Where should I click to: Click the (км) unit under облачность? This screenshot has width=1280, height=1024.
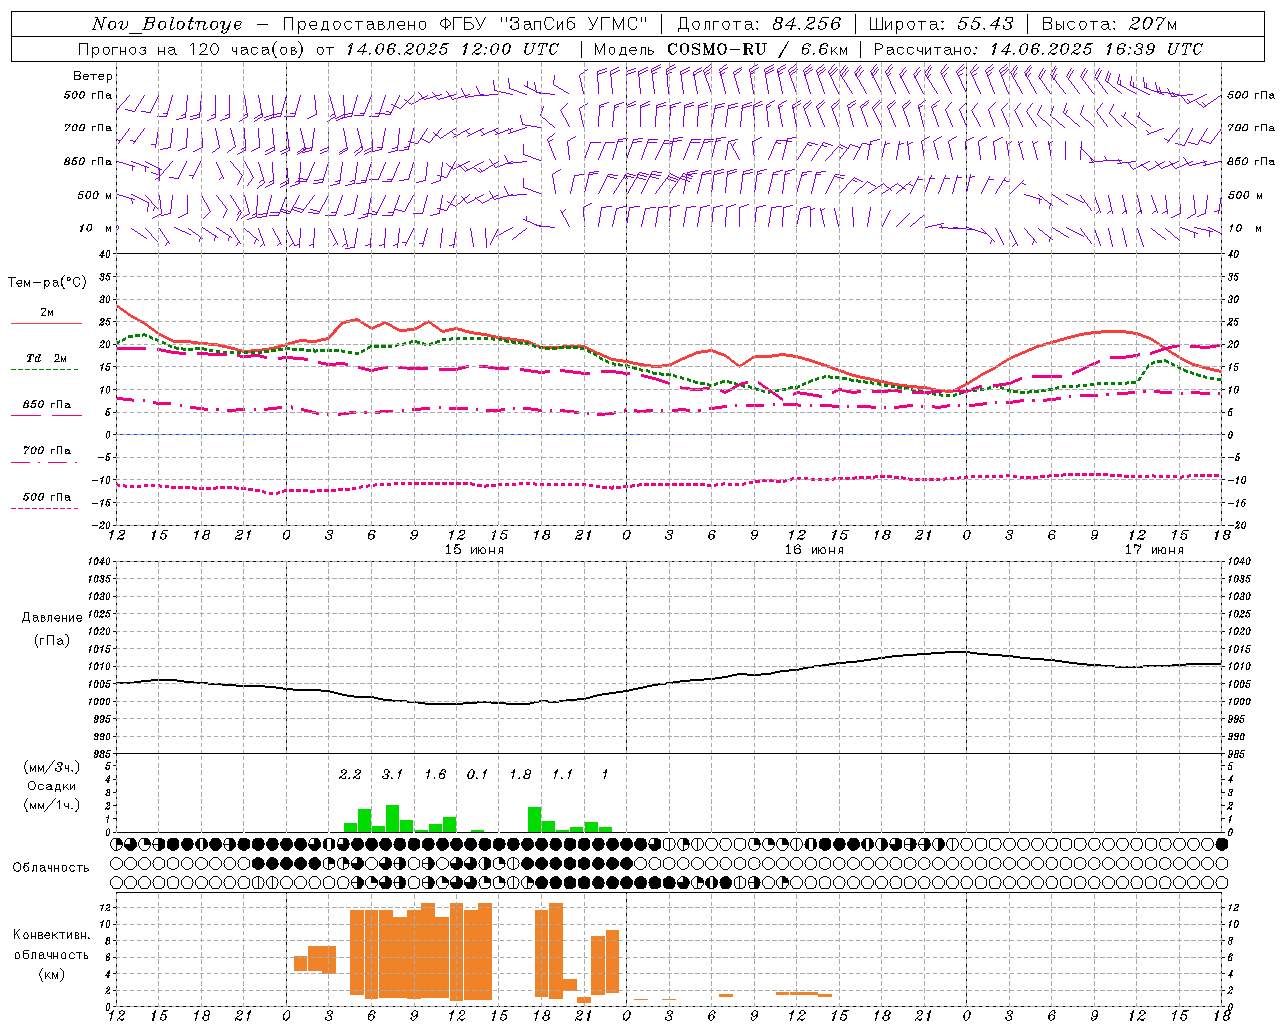click(52, 974)
